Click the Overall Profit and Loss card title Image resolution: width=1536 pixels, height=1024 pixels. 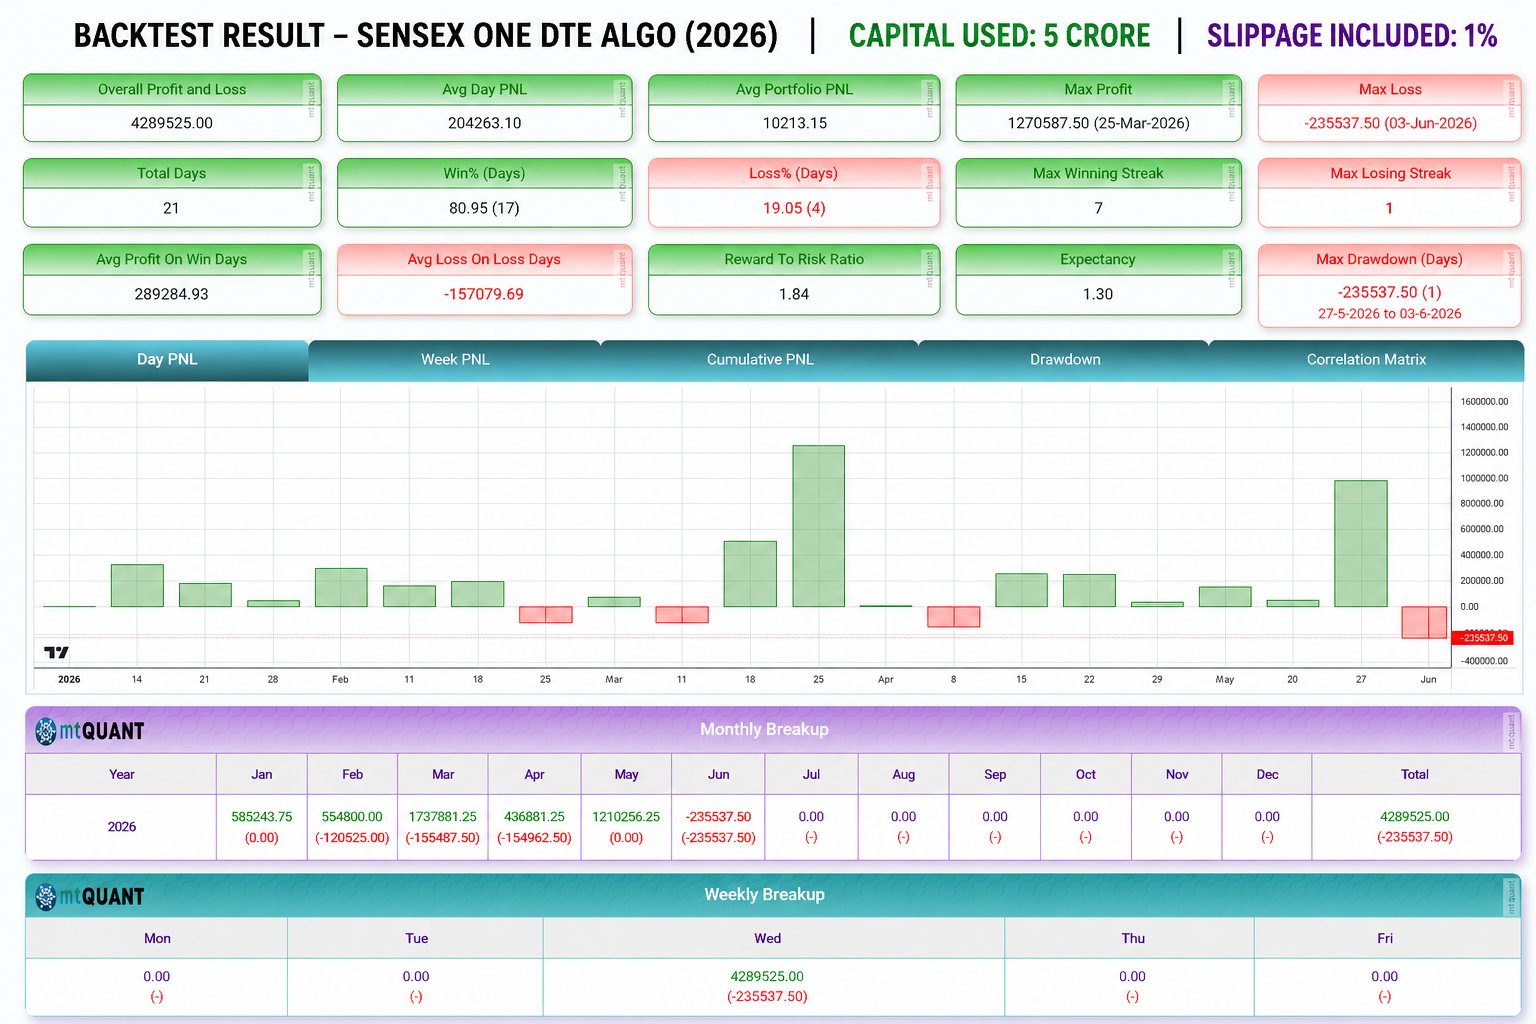(x=172, y=89)
